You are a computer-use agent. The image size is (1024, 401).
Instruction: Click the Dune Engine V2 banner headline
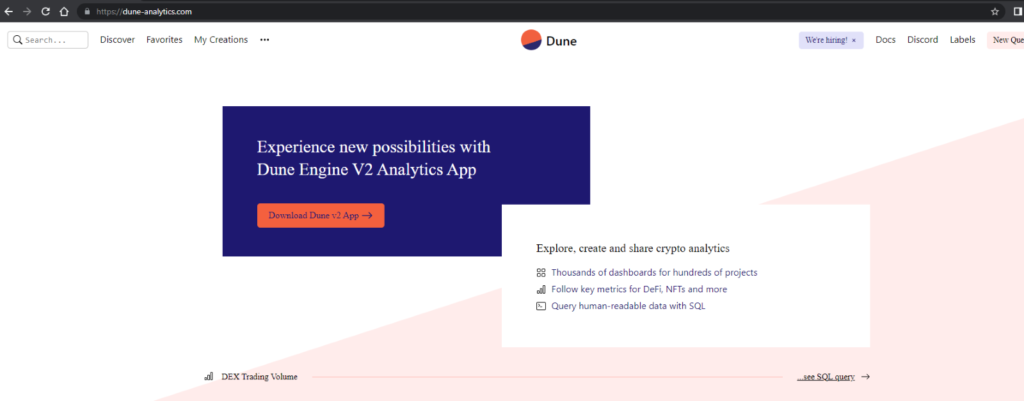coord(374,159)
